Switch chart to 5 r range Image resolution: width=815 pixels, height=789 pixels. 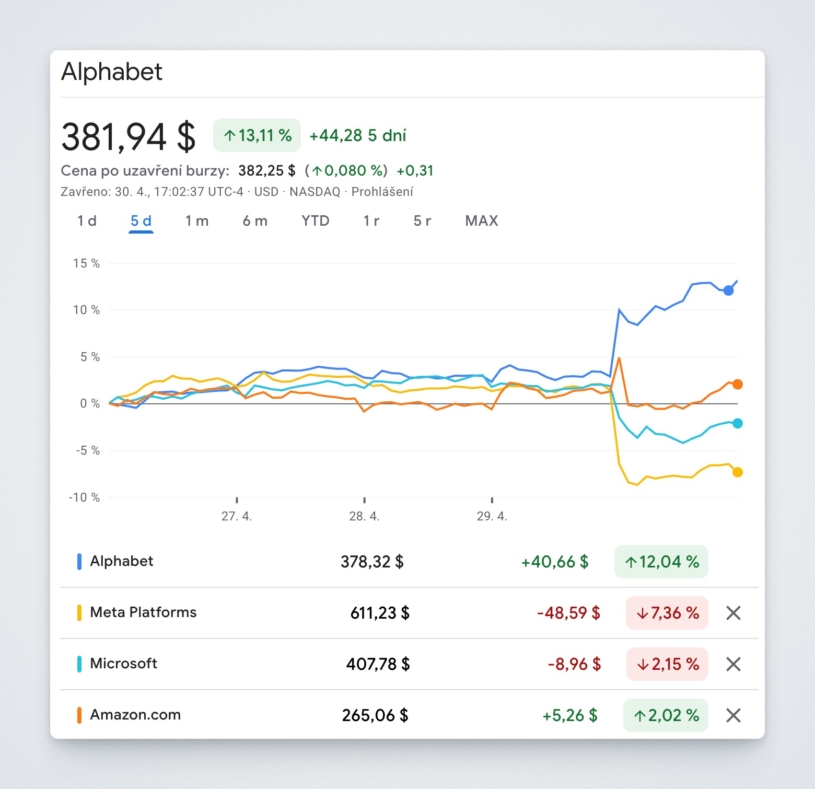(422, 221)
